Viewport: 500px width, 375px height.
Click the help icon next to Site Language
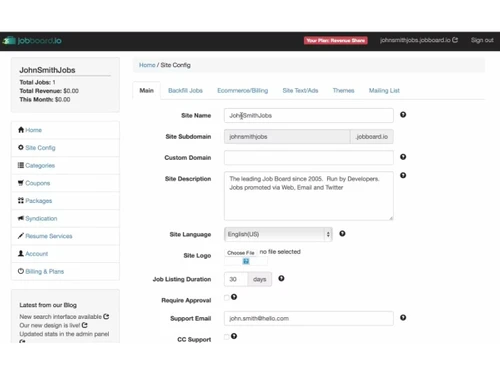pyautogui.click(x=342, y=234)
